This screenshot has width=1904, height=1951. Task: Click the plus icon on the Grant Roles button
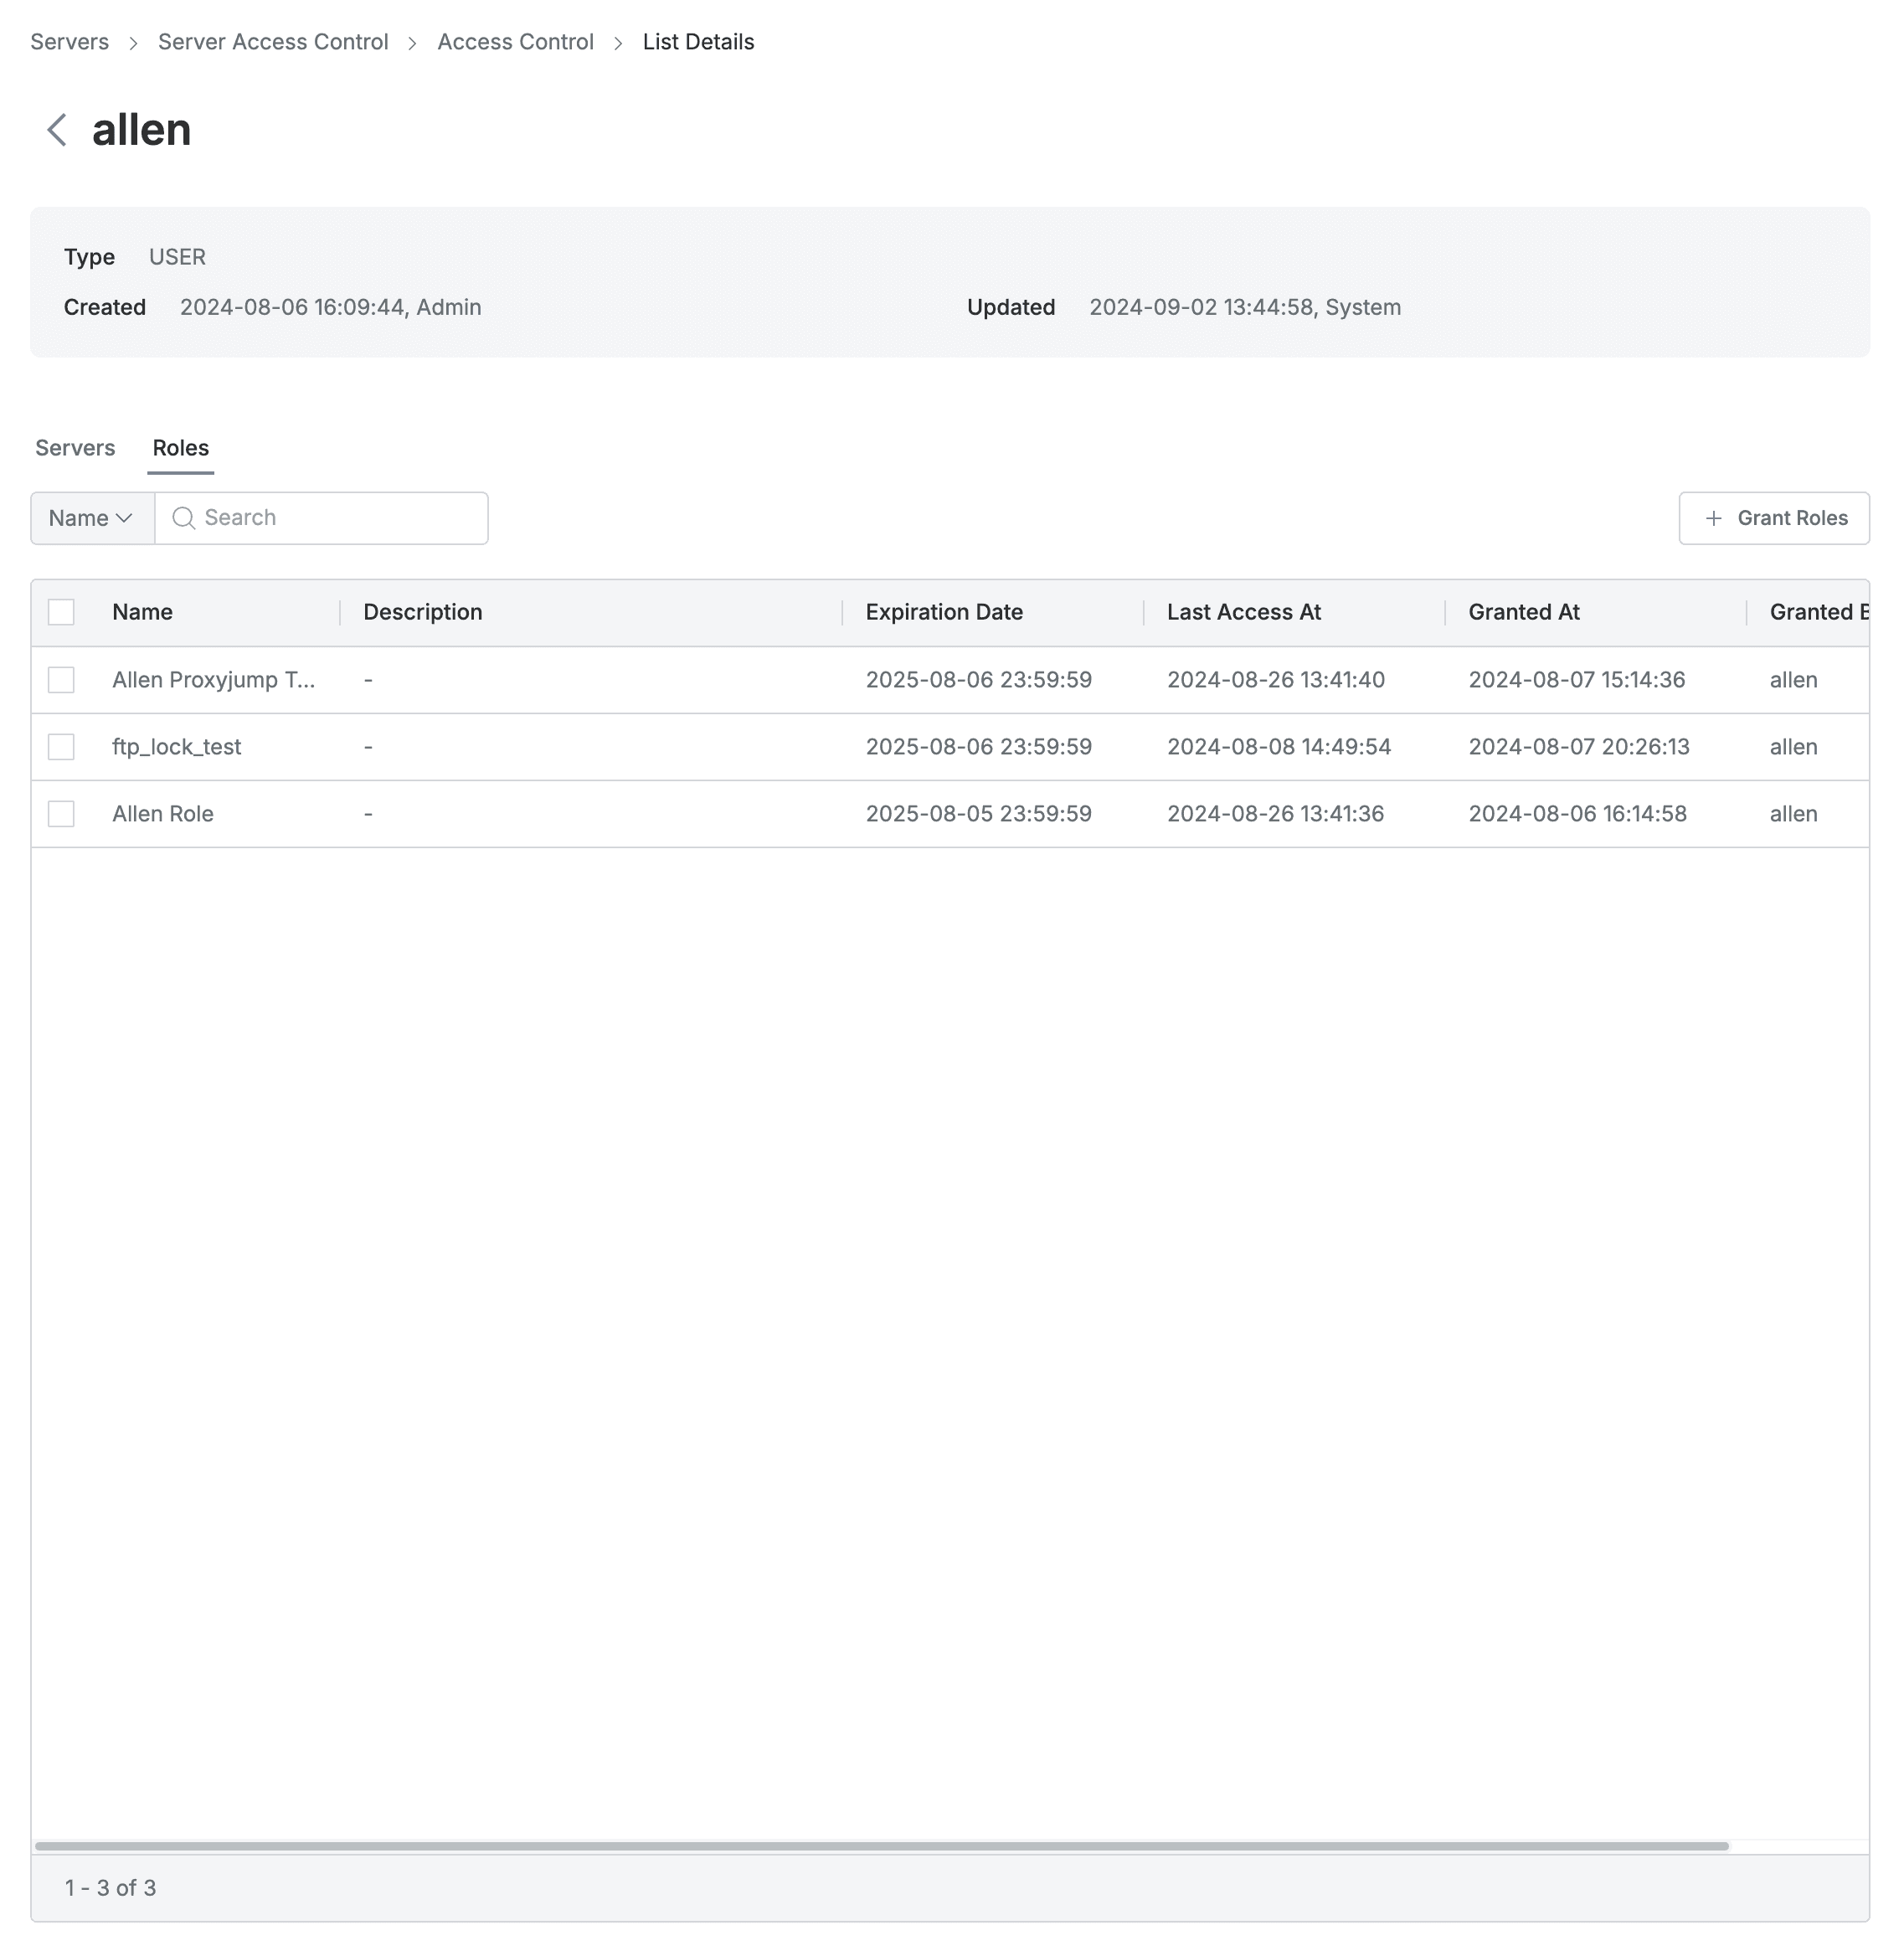1713,518
